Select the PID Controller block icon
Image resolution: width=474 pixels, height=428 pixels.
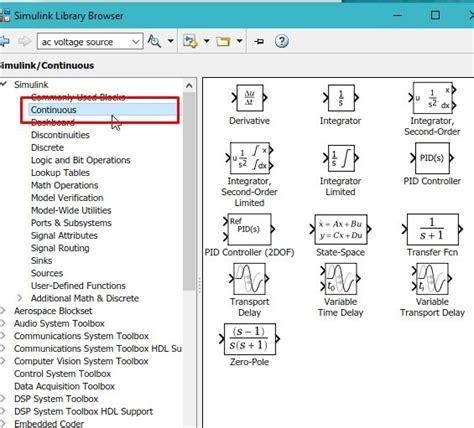point(432,158)
